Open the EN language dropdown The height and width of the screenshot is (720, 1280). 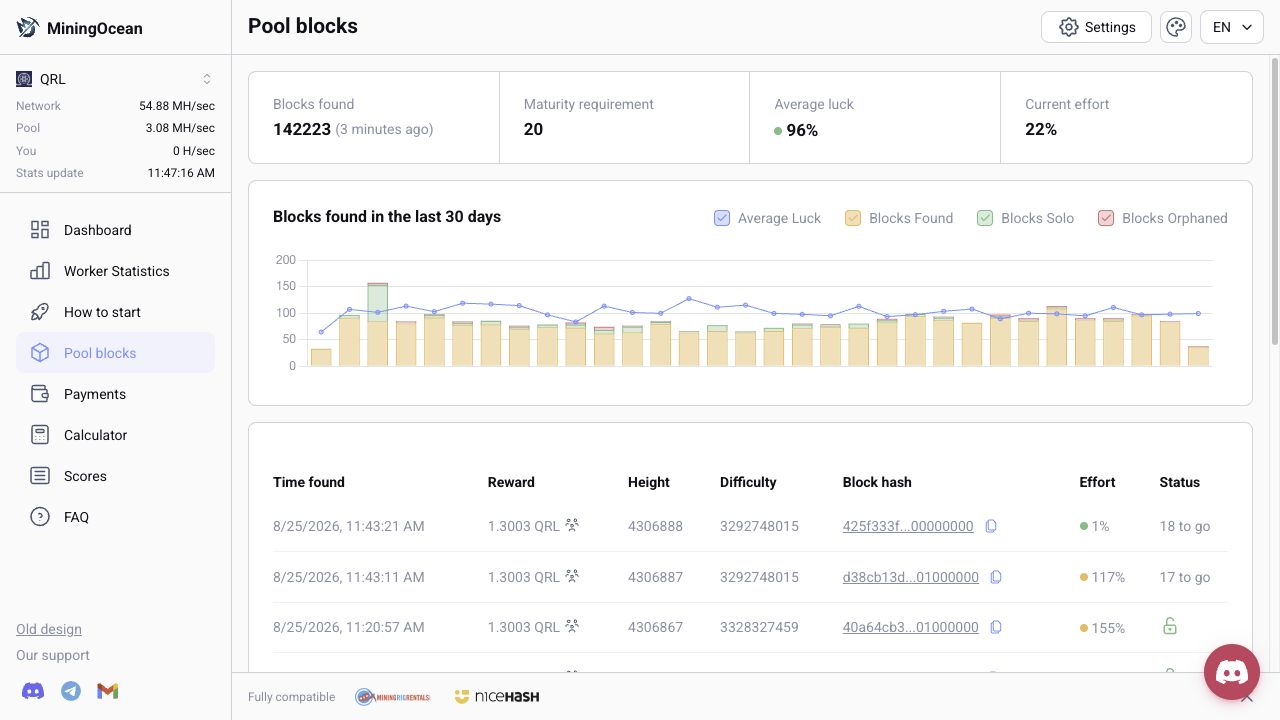[1232, 27]
